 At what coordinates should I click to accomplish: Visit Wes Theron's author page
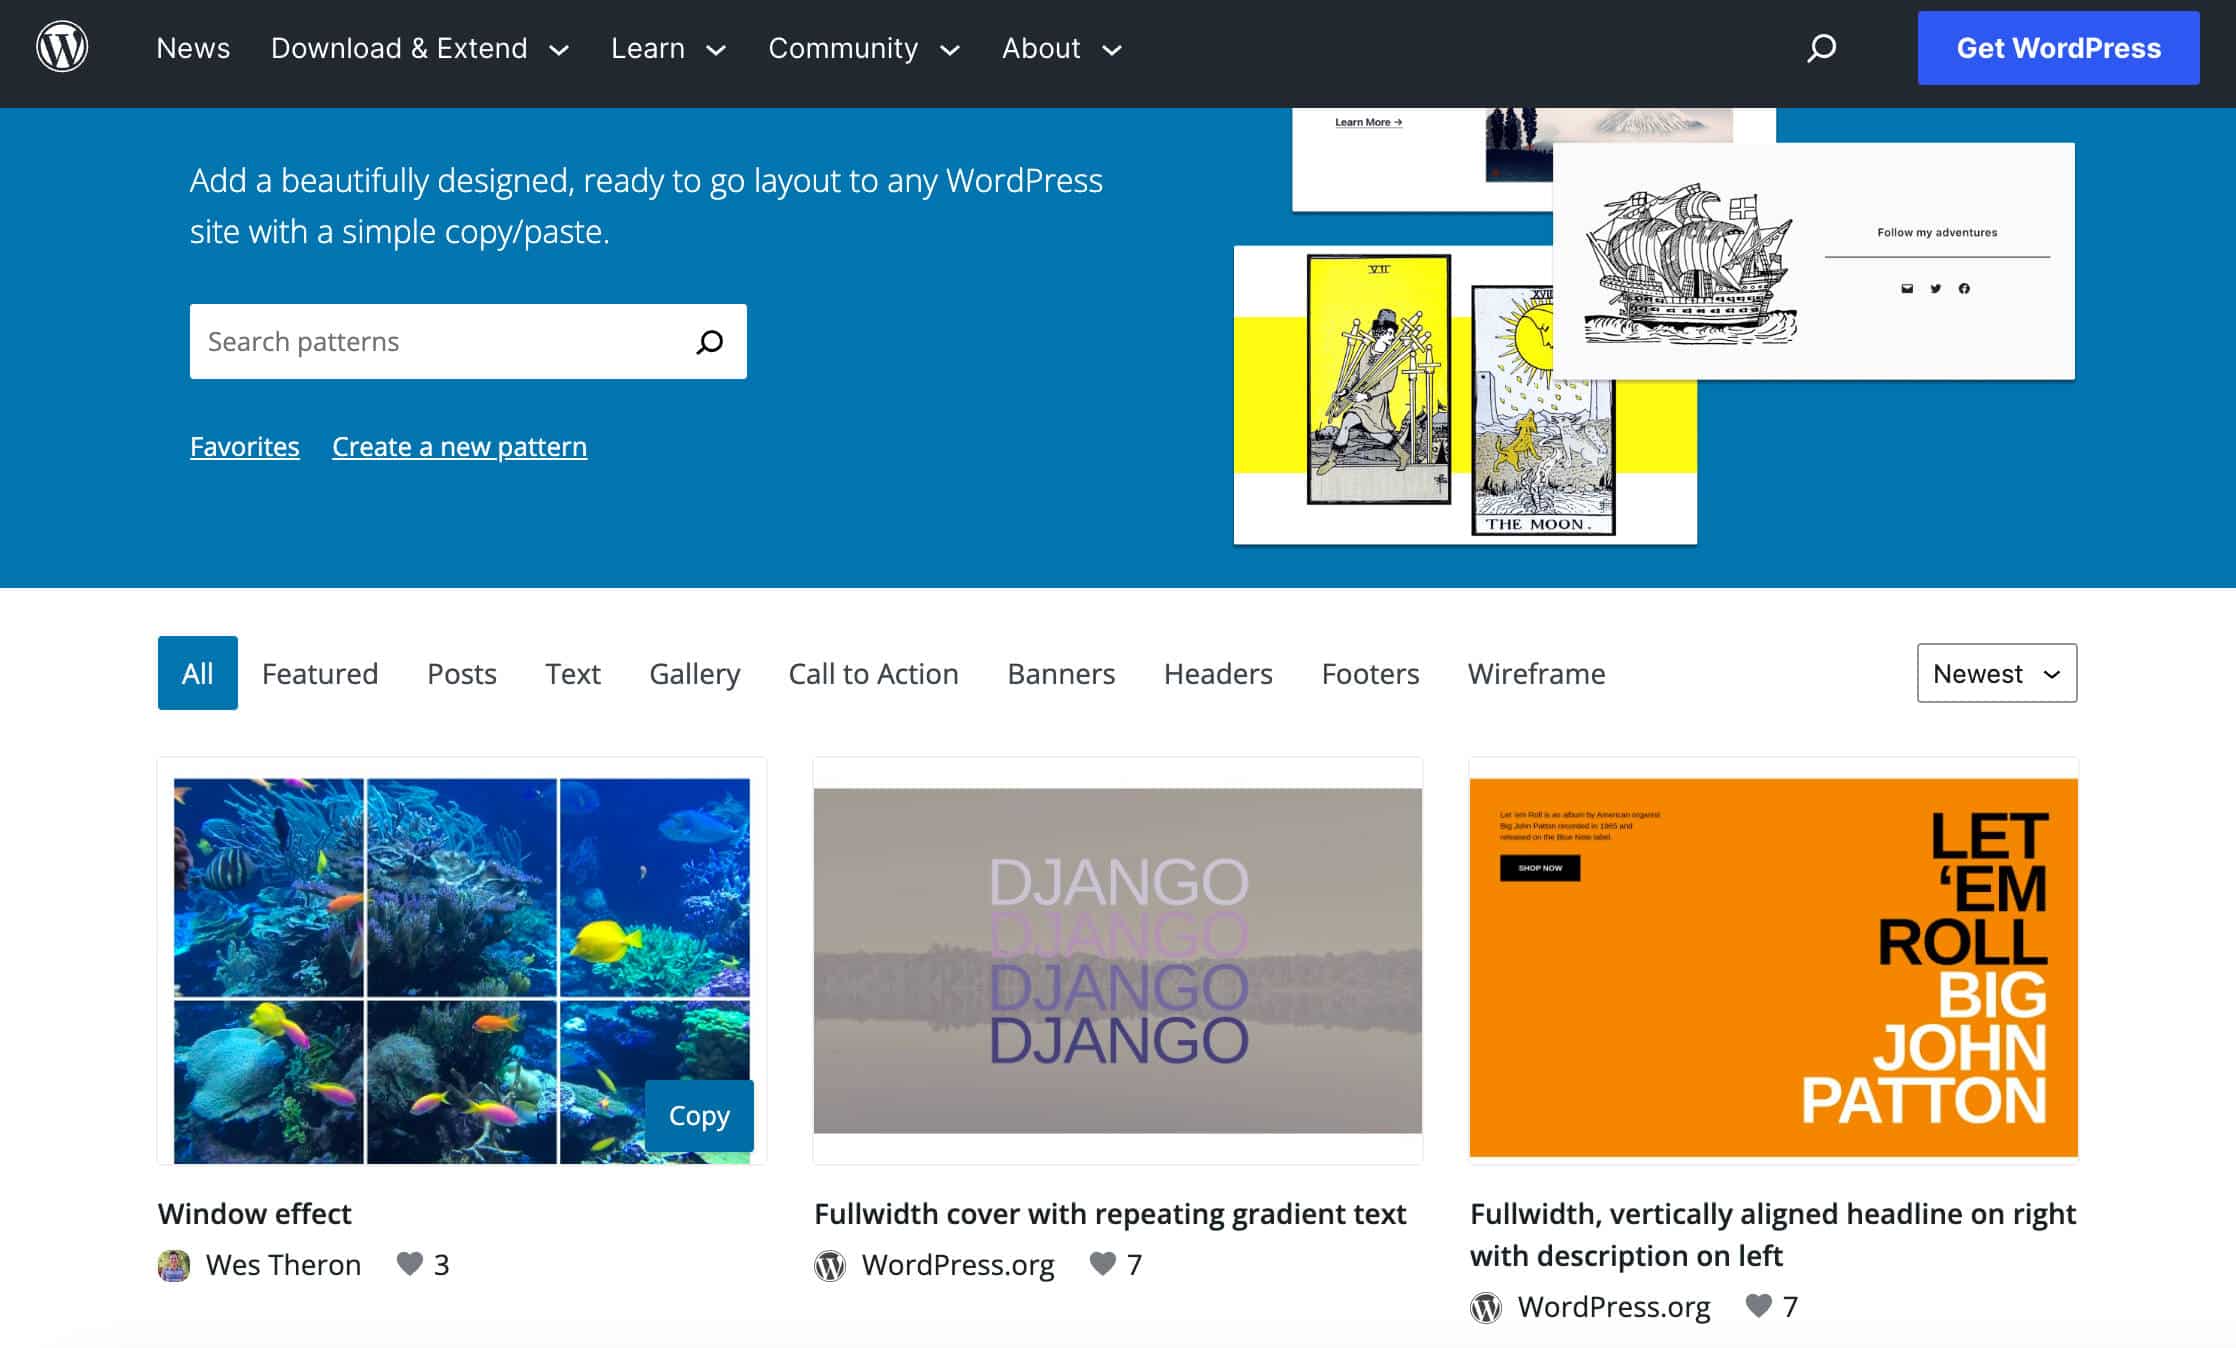click(283, 1265)
